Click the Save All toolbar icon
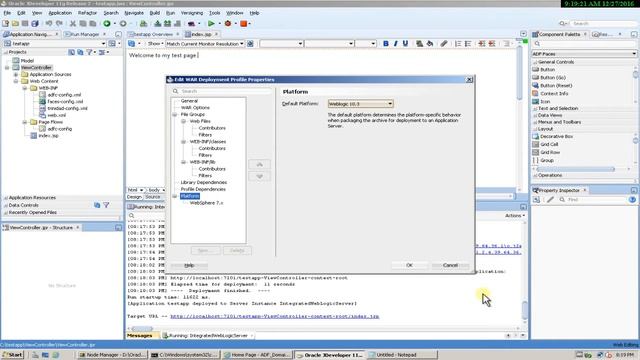Viewport: 640px width, 360px height. (x=35, y=24)
